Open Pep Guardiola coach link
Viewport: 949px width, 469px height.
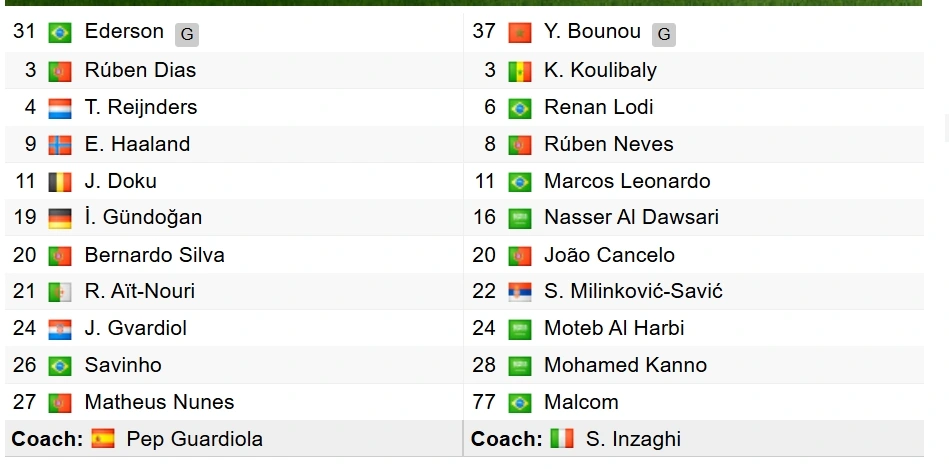pos(194,439)
